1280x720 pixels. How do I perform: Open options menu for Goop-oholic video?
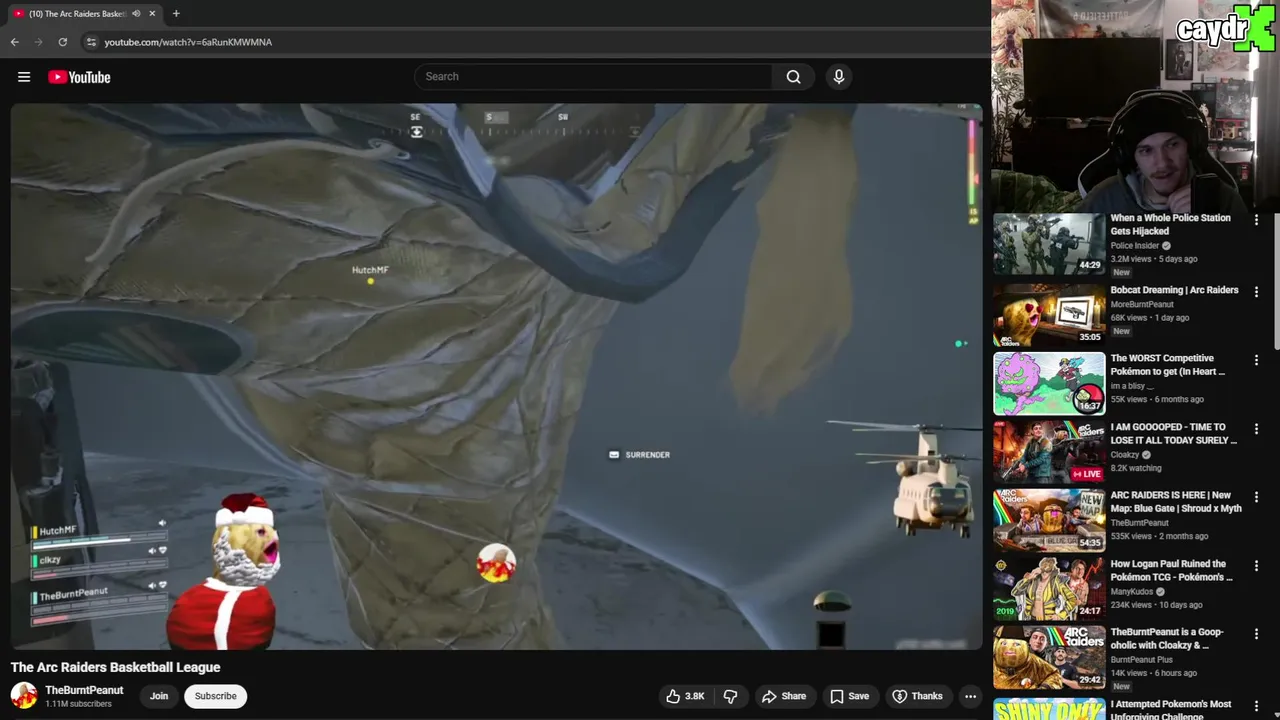[1256, 634]
